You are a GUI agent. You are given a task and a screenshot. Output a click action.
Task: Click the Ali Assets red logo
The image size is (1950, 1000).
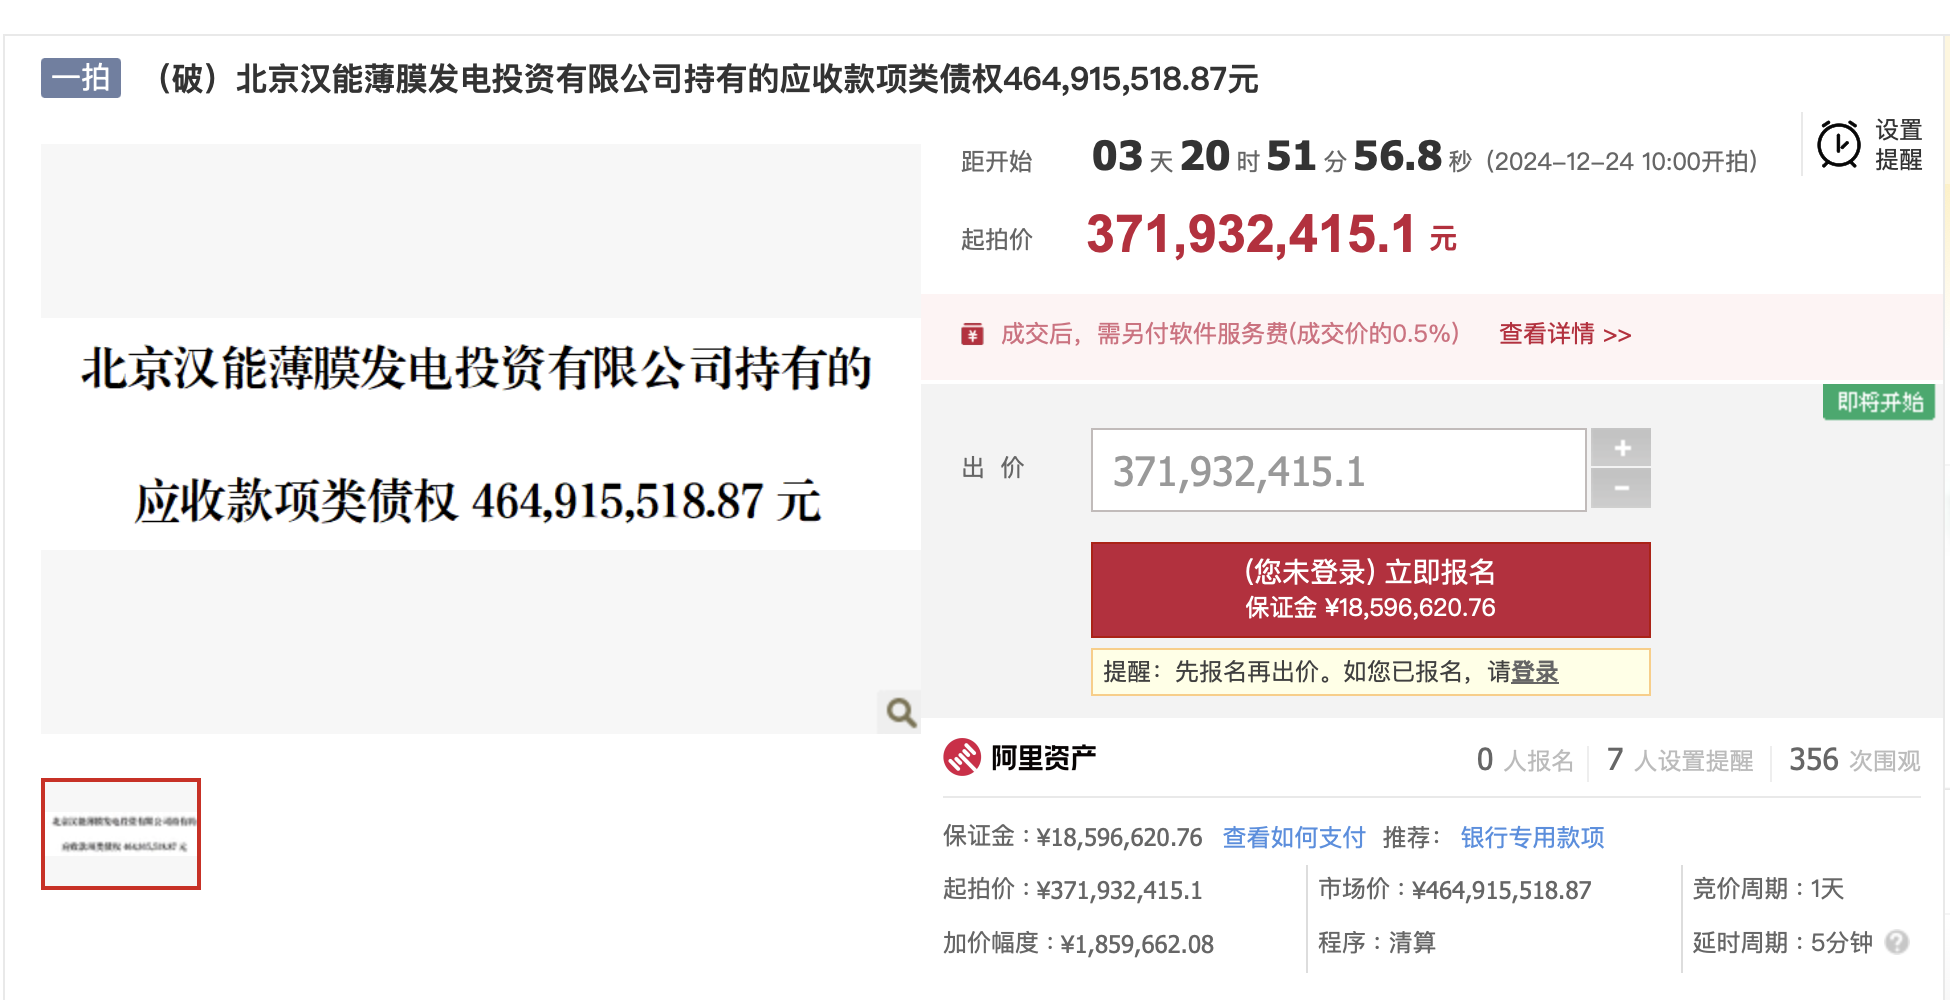point(962,757)
